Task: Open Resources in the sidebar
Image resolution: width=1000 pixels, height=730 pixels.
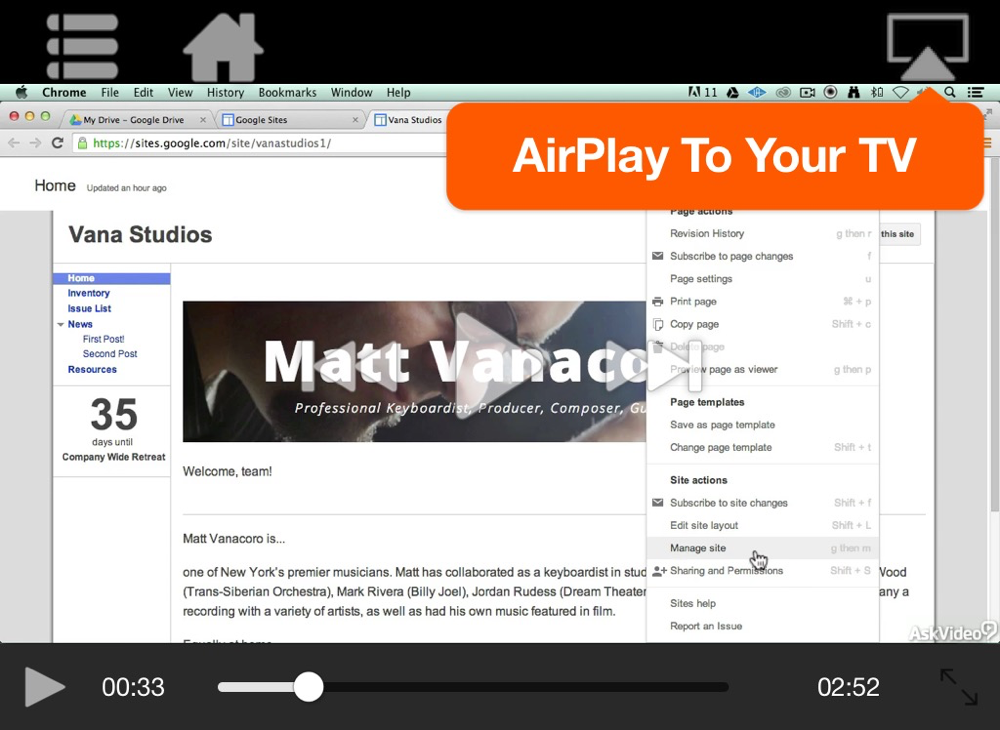Action: [92, 369]
